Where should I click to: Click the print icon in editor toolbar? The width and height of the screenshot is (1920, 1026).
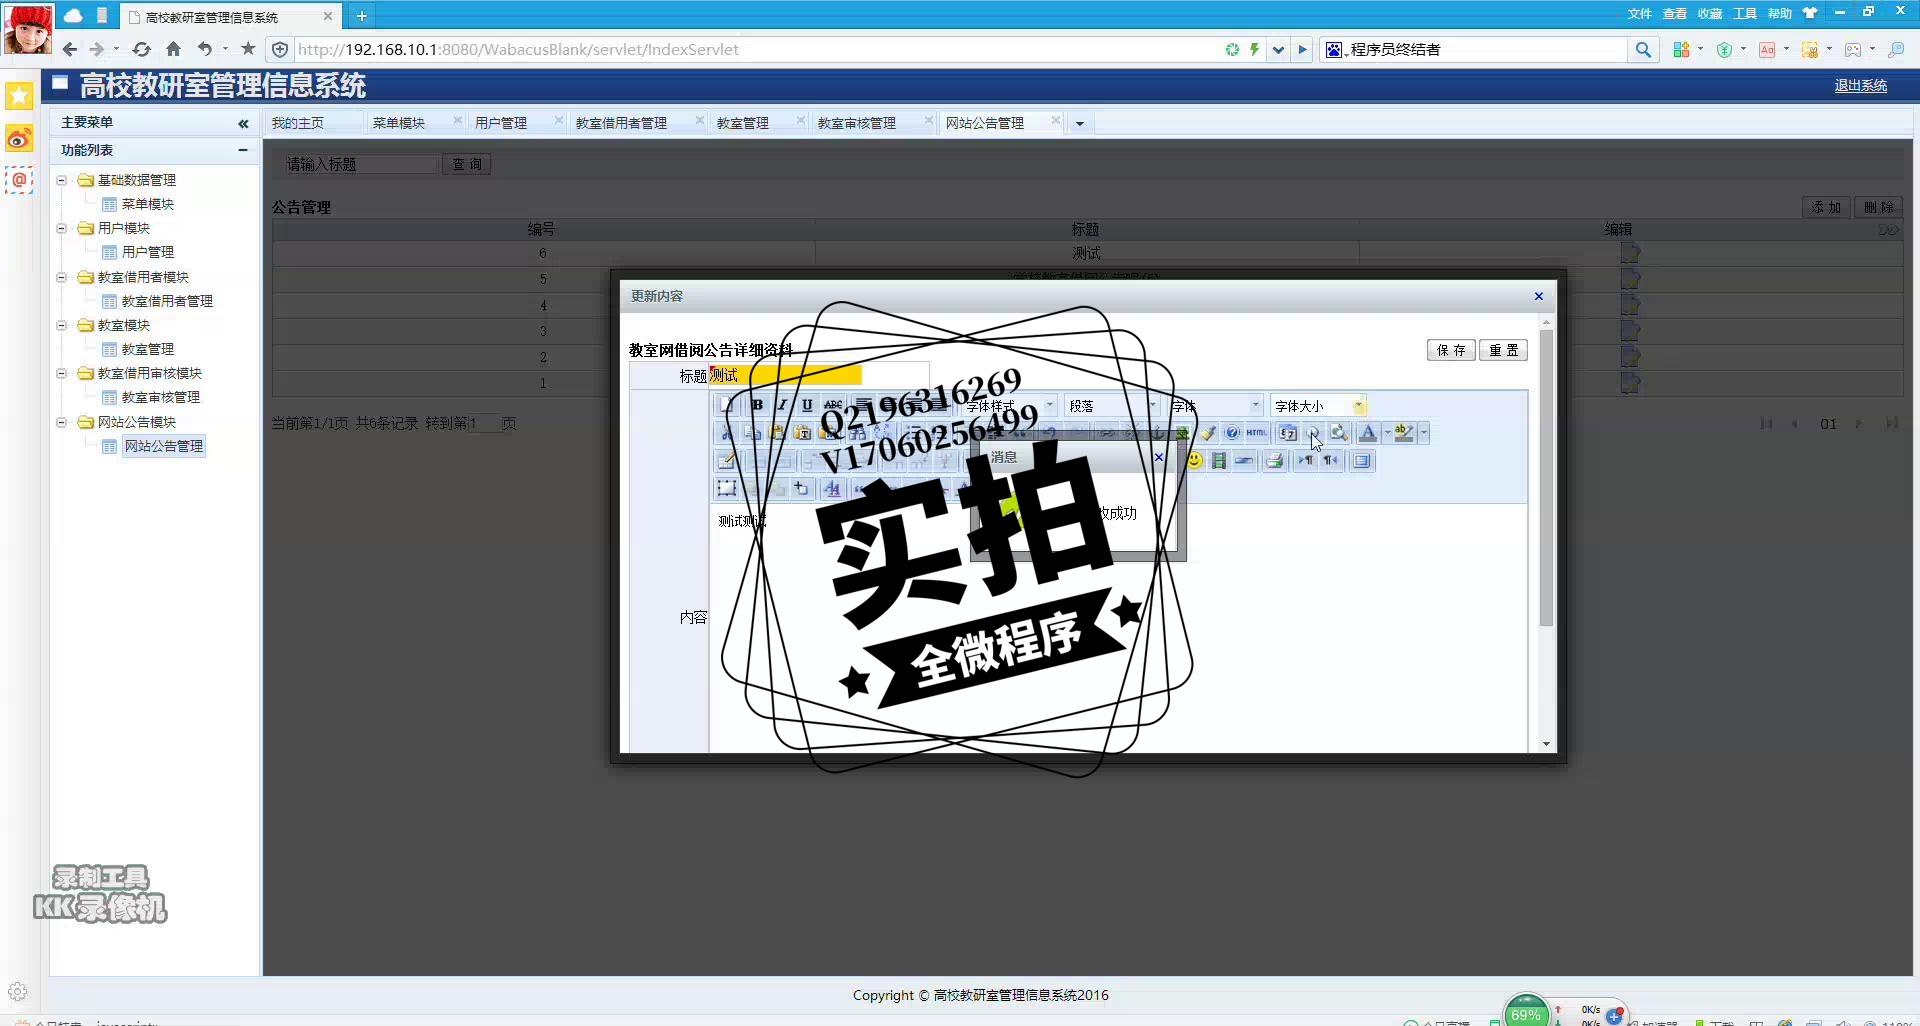tap(1274, 461)
